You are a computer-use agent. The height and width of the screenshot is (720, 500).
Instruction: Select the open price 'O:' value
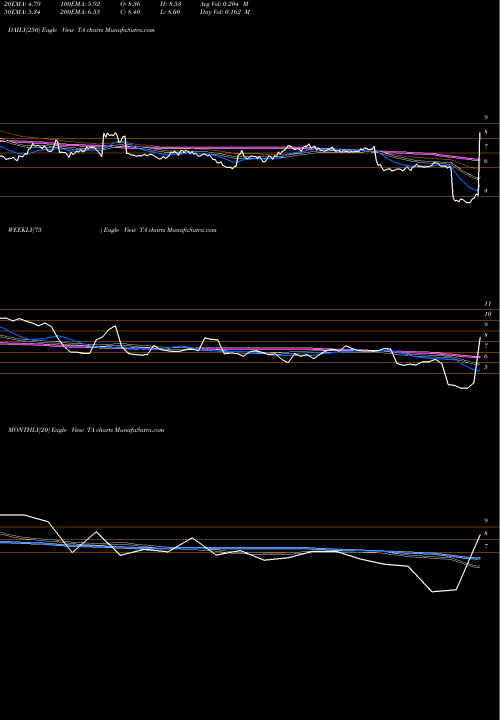(x=130, y=4)
